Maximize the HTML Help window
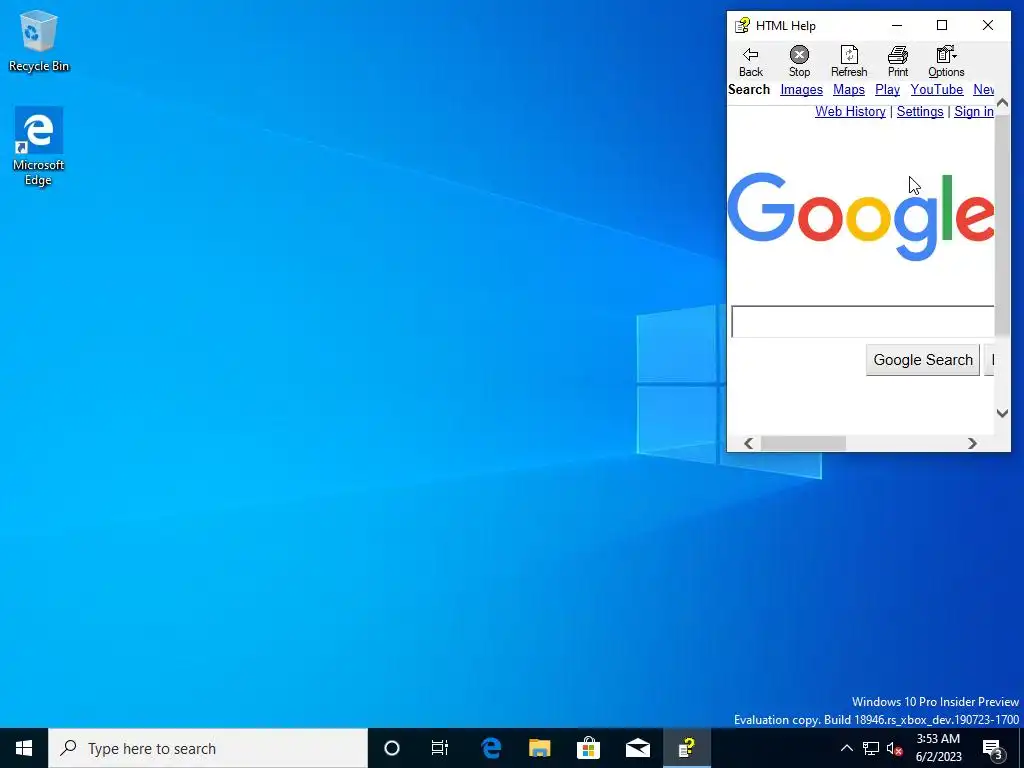The height and width of the screenshot is (768, 1024). (942, 25)
